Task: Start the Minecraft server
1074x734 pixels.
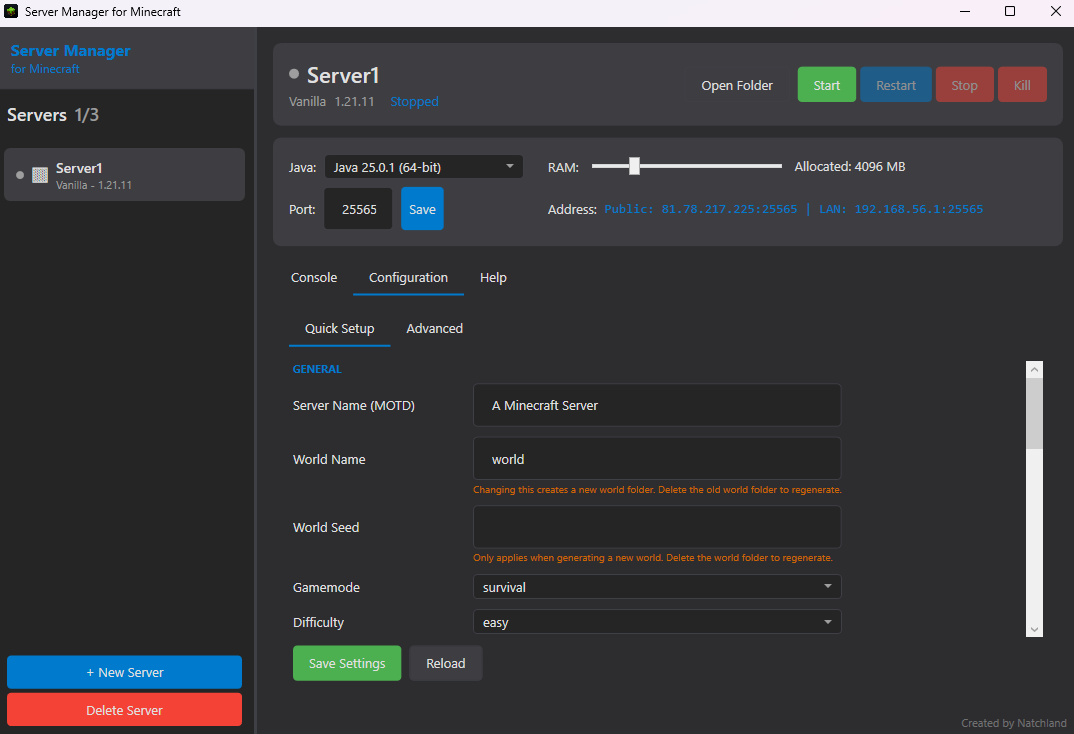Action: (x=826, y=85)
